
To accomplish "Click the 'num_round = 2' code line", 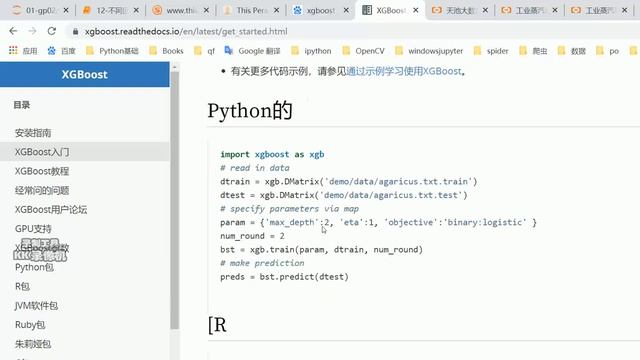I will [252, 236].
